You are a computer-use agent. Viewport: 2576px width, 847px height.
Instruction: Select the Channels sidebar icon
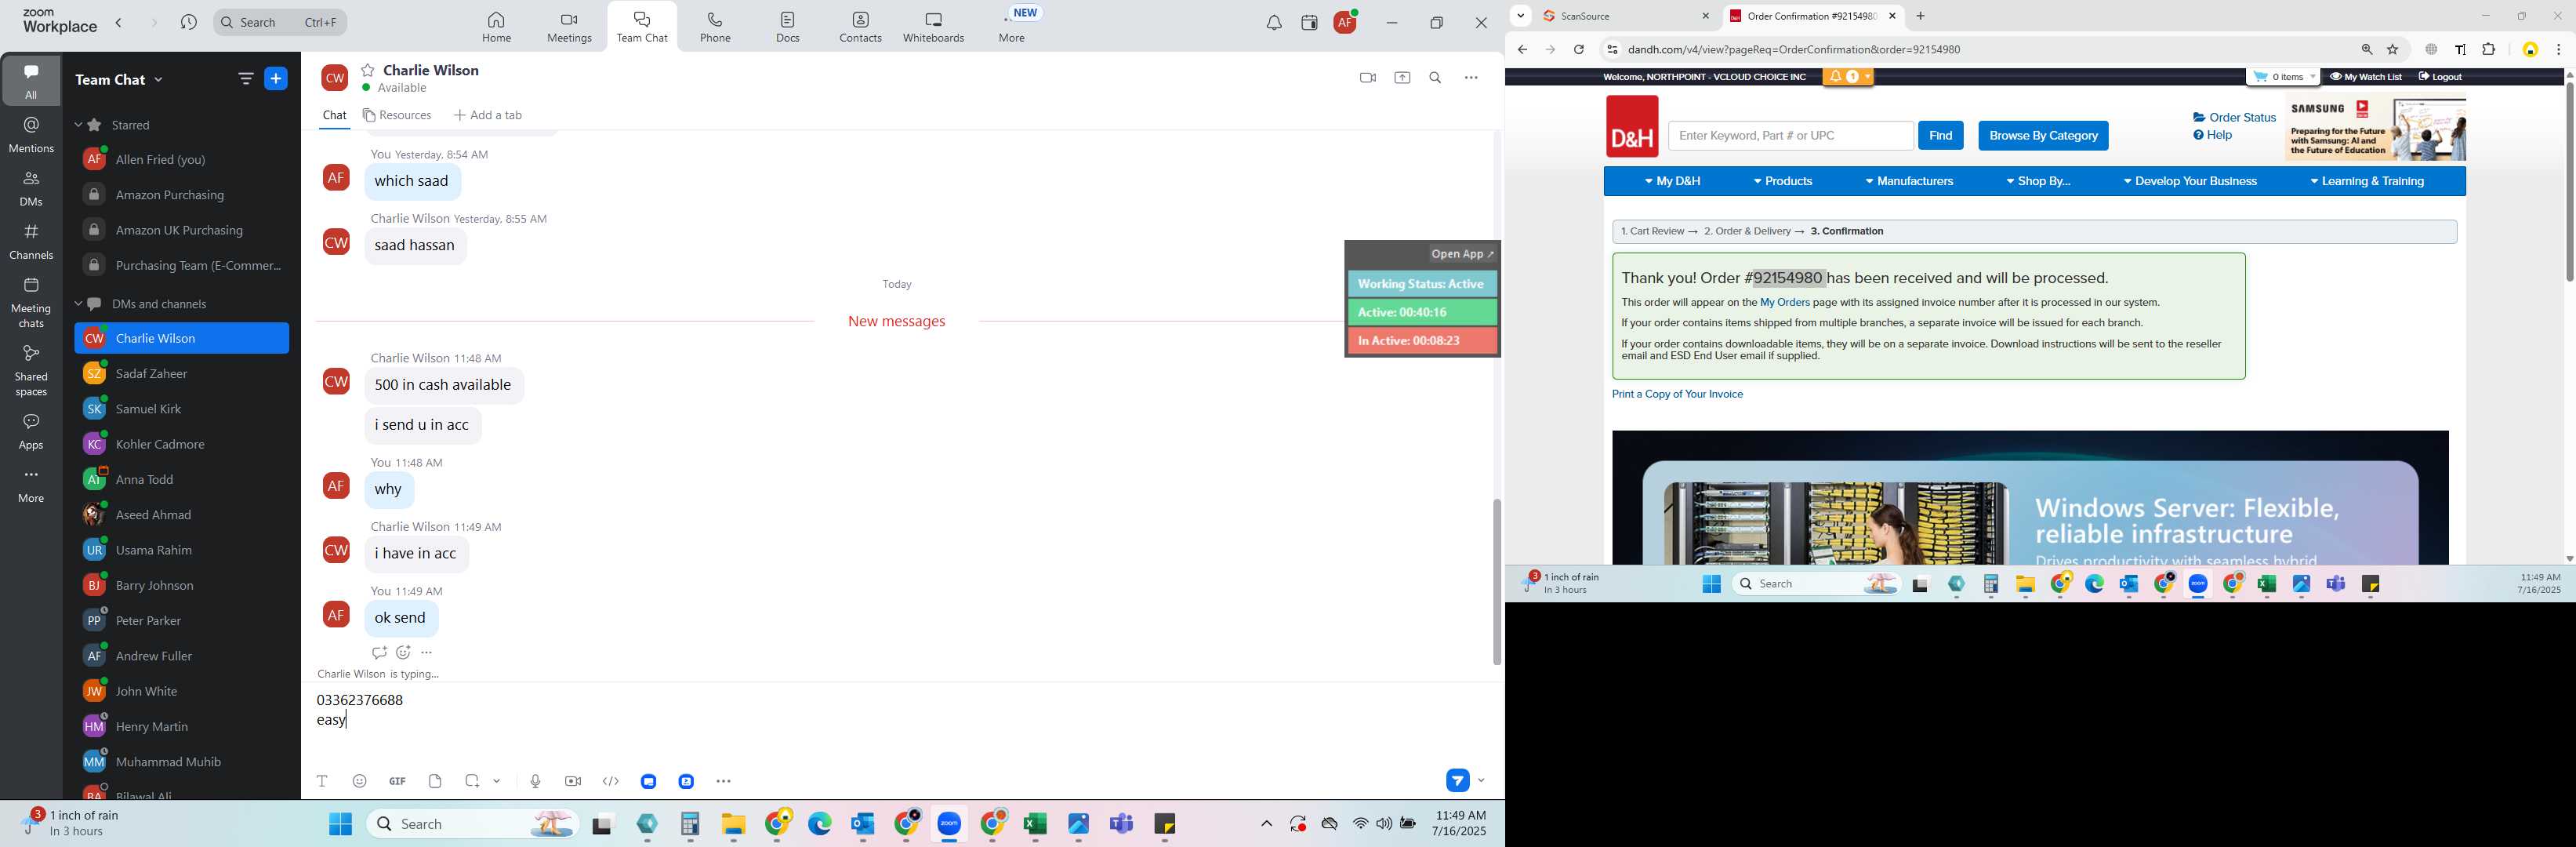pos(31,242)
